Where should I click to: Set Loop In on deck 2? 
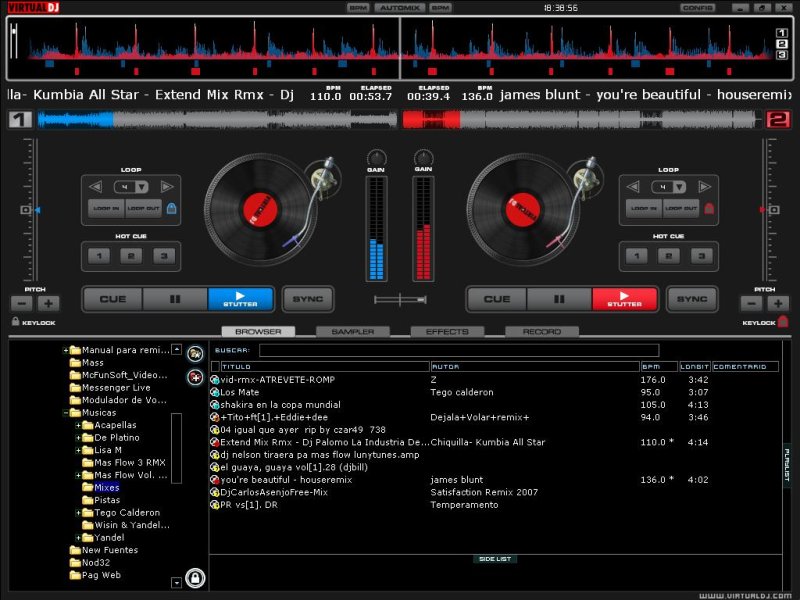click(x=644, y=208)
